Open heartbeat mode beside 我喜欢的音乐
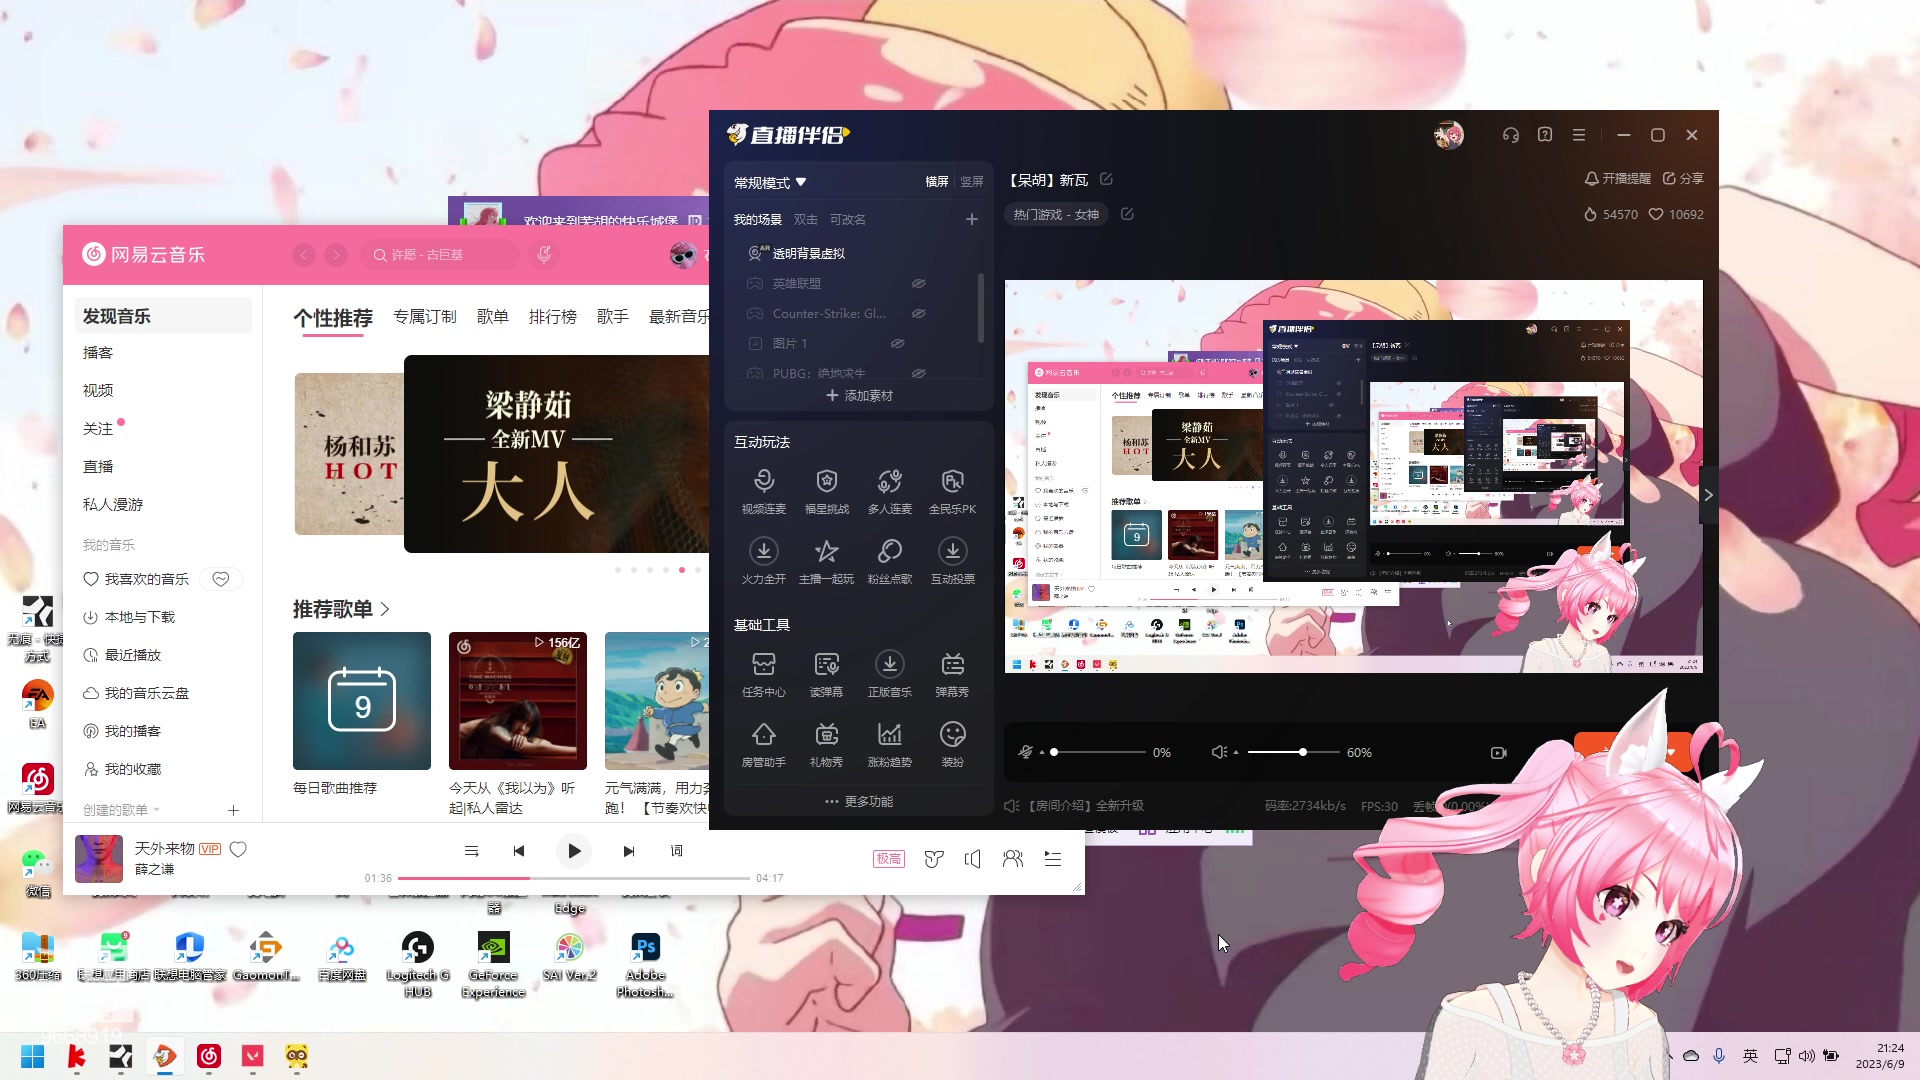 coord(221,579)
